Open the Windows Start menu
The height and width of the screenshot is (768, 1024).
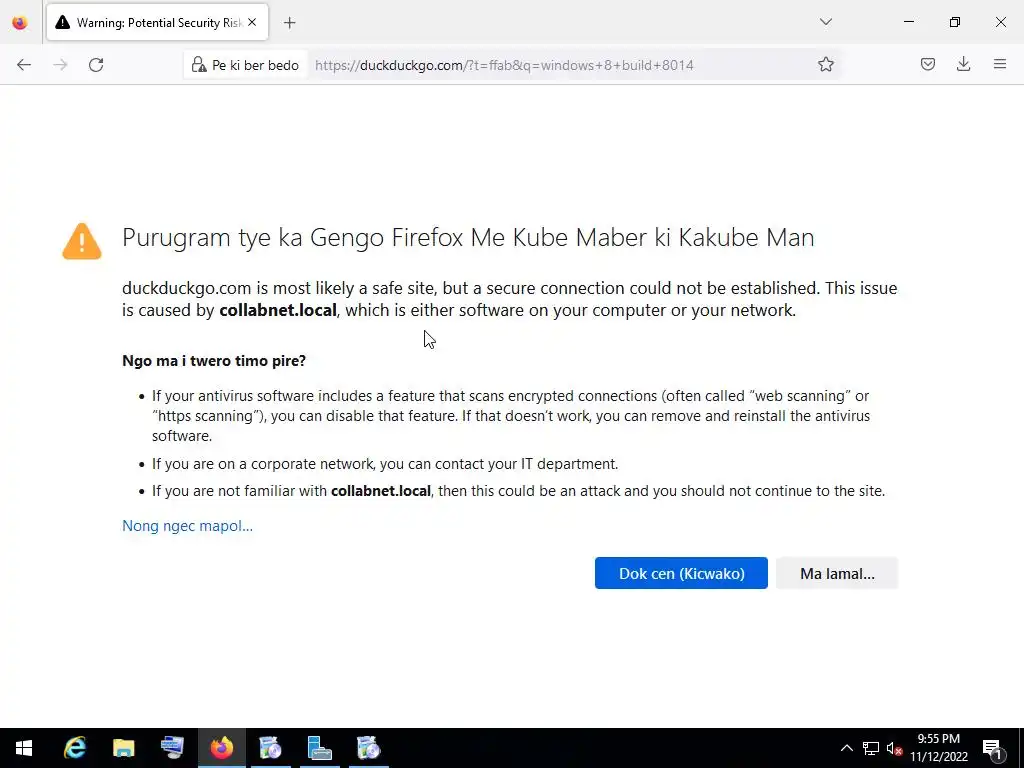[24, 748]
